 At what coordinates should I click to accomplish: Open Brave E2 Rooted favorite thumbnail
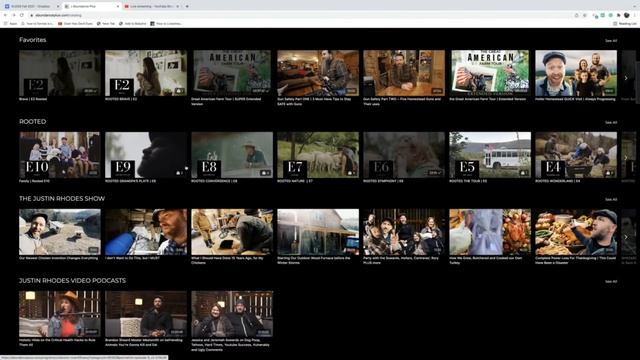[x=60, y=73]
